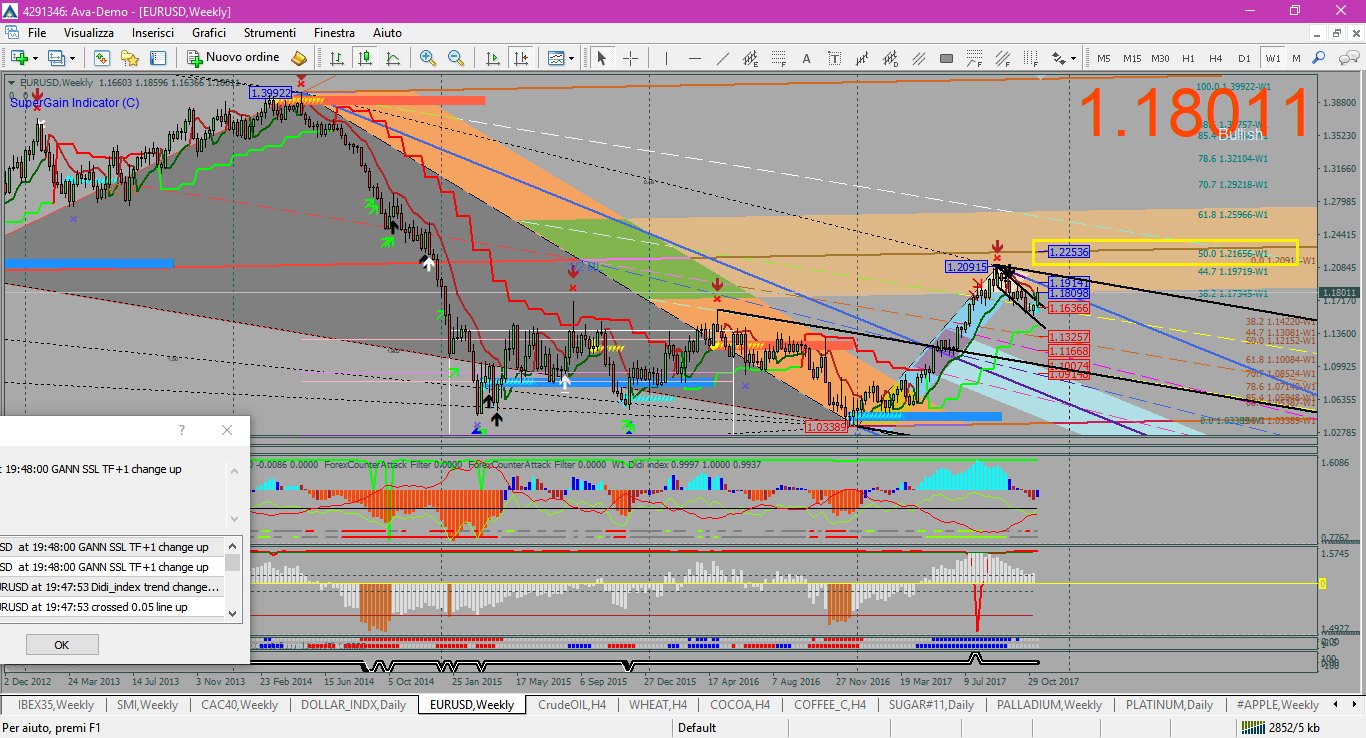The width and height of the screenshot is (1366, 738).
Task: Click down arrow of alert list scrollbar
Action: [233, 612]
